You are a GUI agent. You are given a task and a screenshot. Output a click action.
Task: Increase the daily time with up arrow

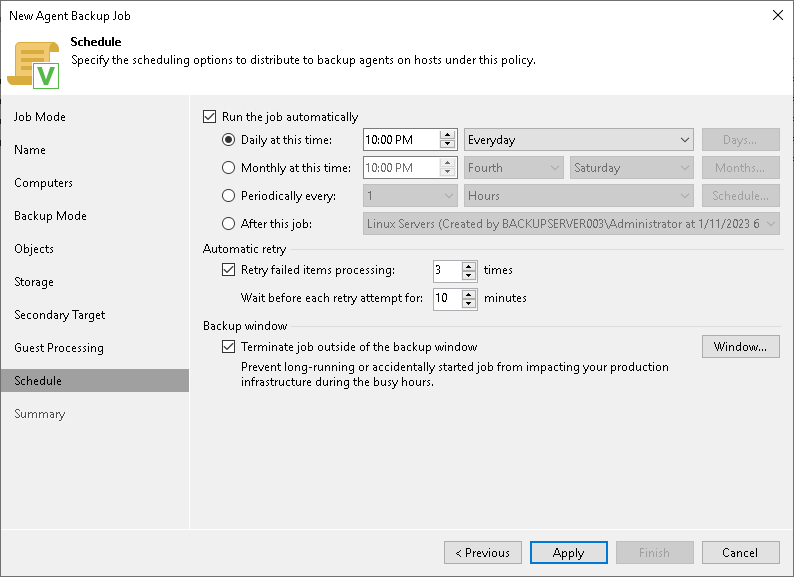tap(448, 135)
